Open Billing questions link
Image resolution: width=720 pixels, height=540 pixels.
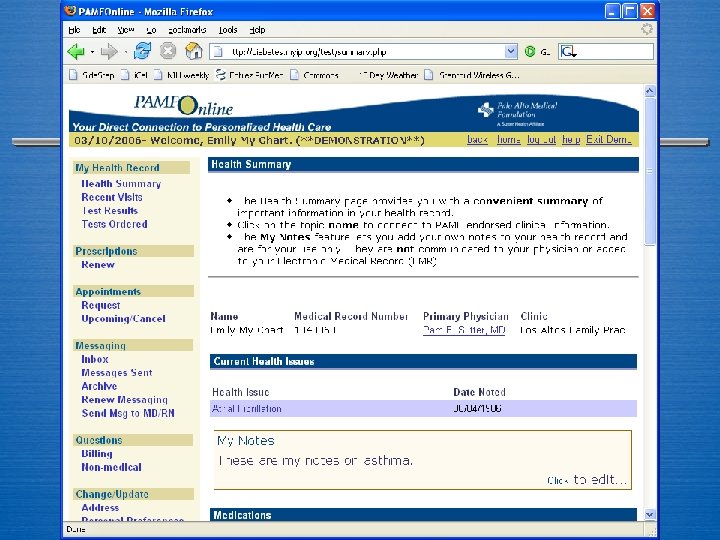(96, 454)
